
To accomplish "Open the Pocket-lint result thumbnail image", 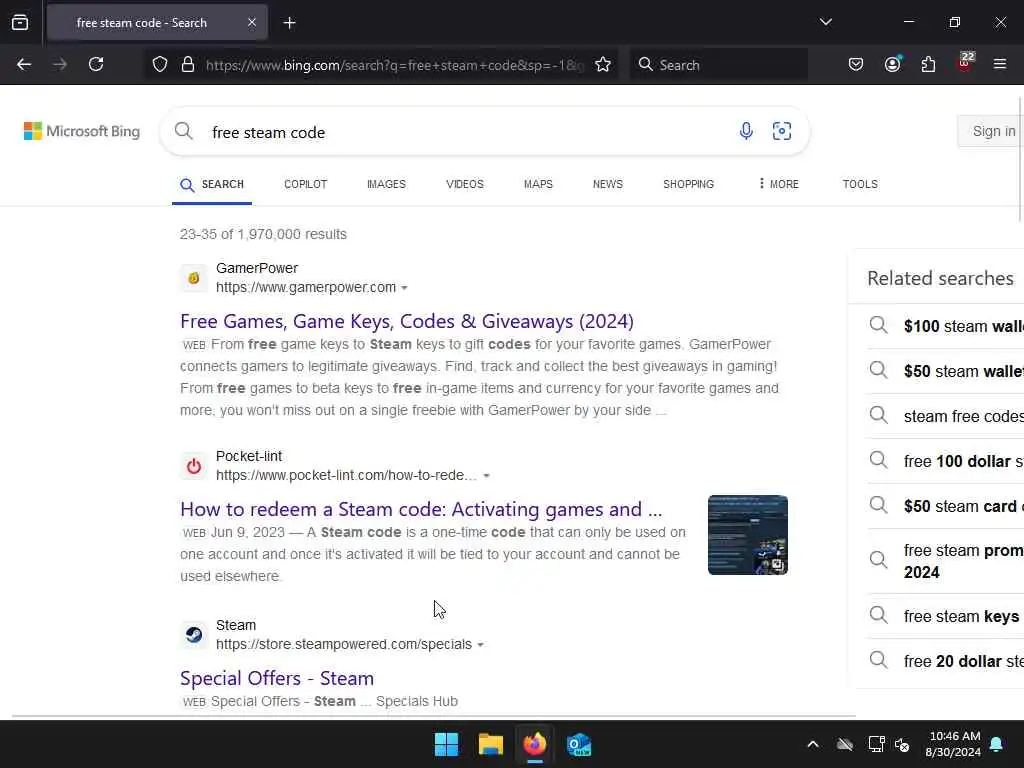I will click(748, 535).
